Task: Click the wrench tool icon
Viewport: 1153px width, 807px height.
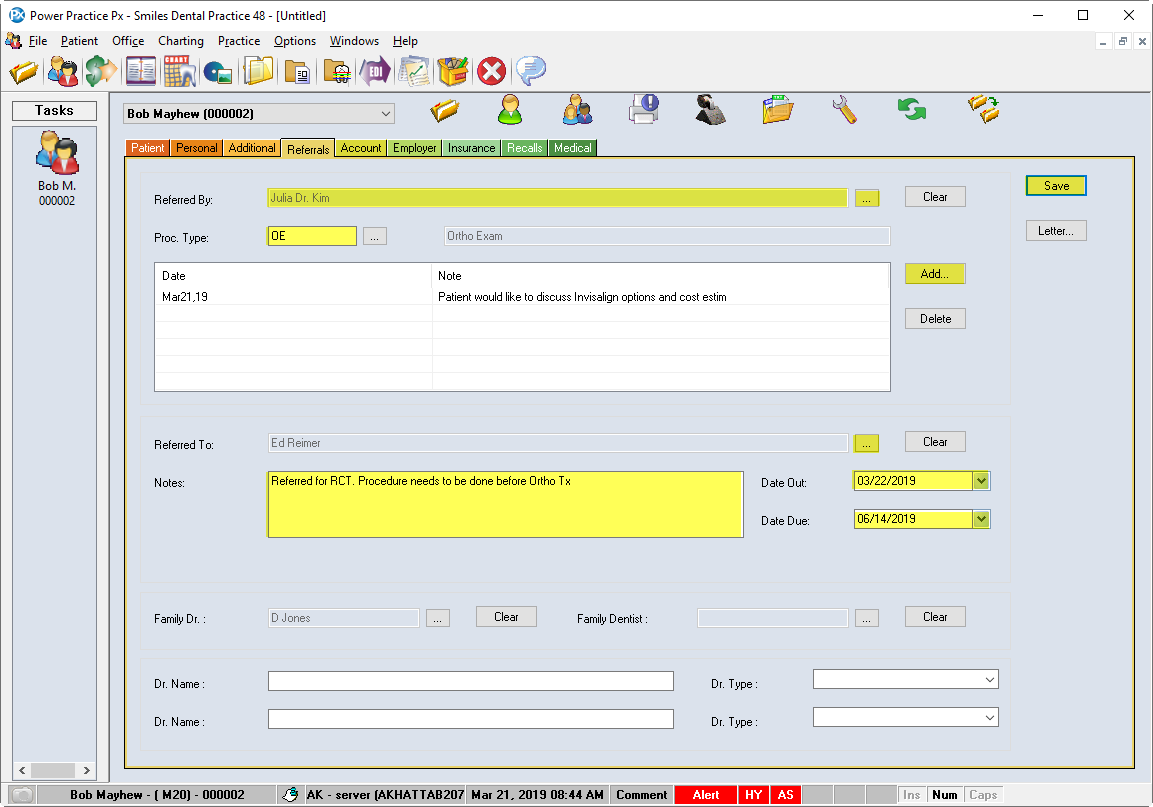Action: 845,109
